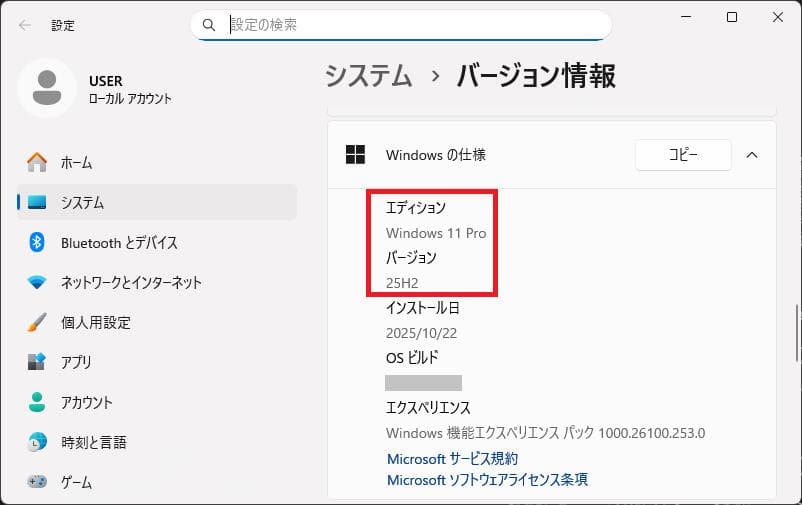This screenshot has height=505, width=802.
Task: Focus the settings search field
Action: click(x=401, y=25)
